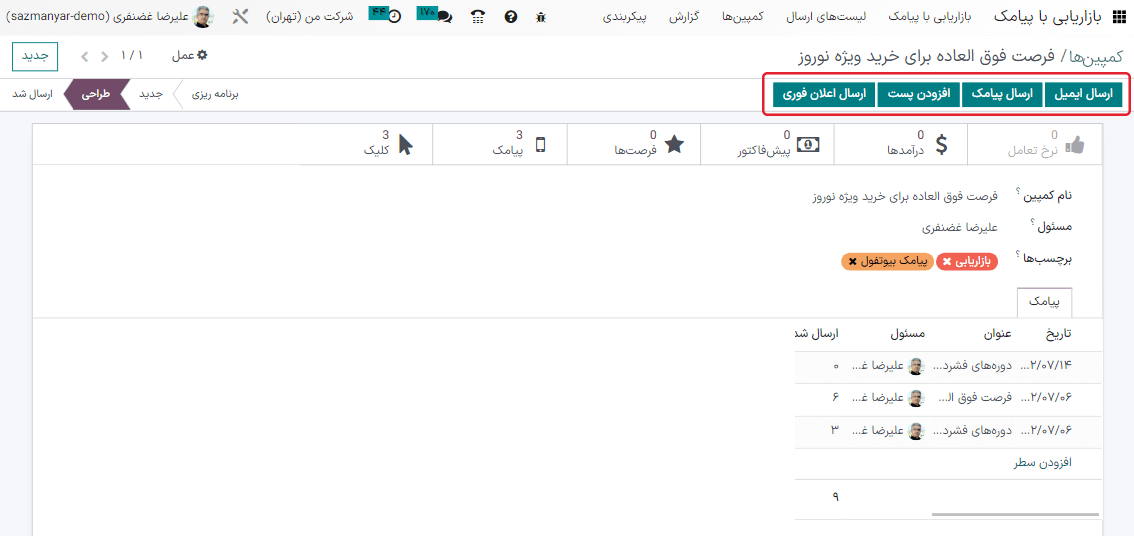Screen dimensions: 1134x536
Task: Click the wrench and screwdriver tools icon
Action: 241,17
